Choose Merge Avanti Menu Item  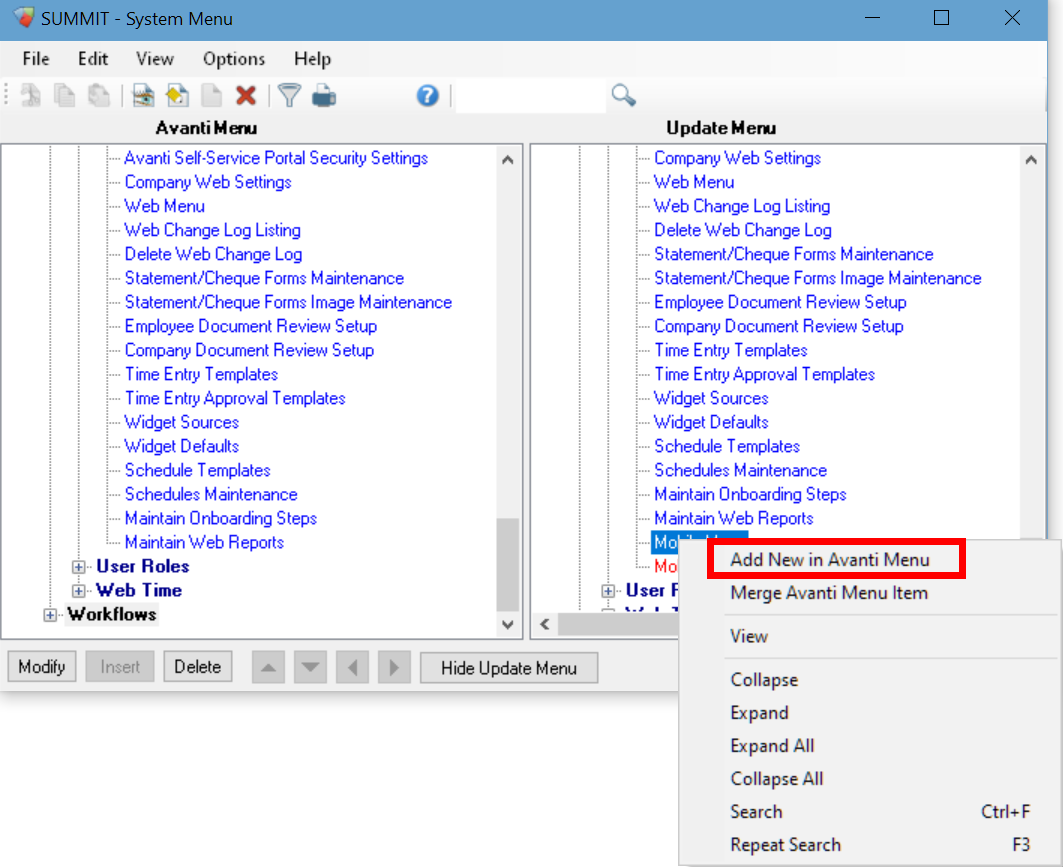pos(829,593)
